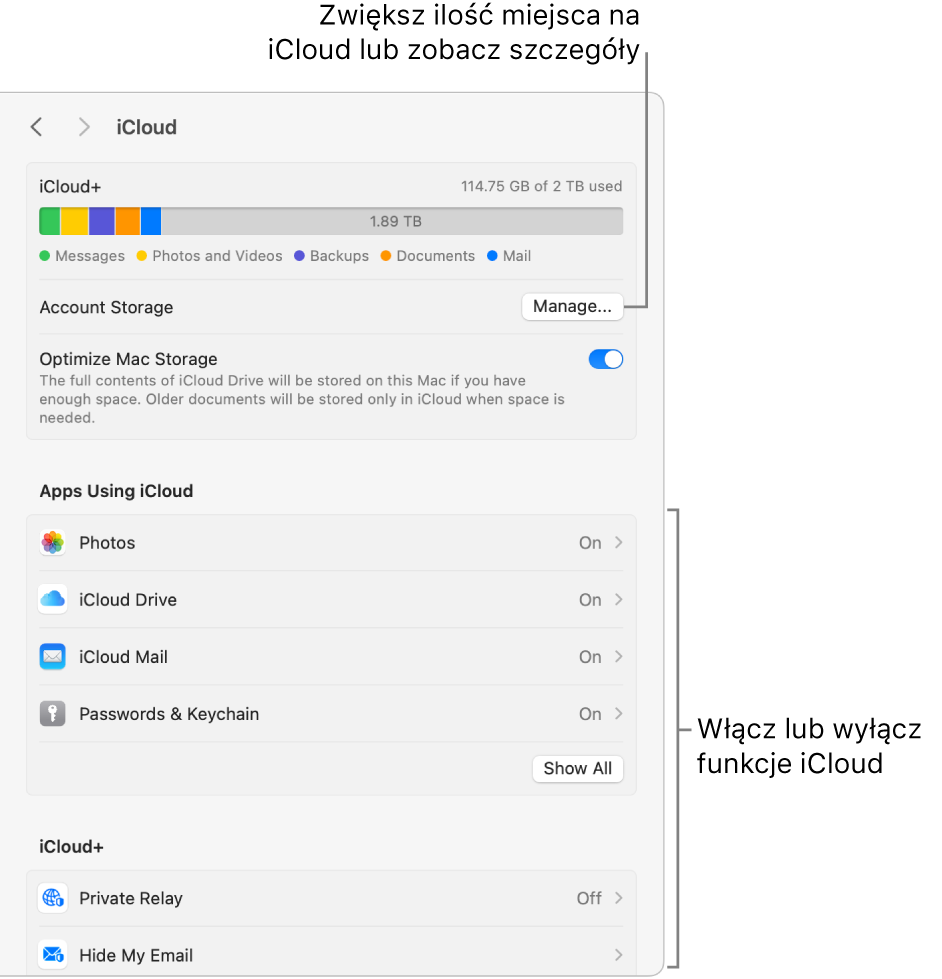Select the Passwords & Keychain row label
The image size is (942, 979).
169,714
